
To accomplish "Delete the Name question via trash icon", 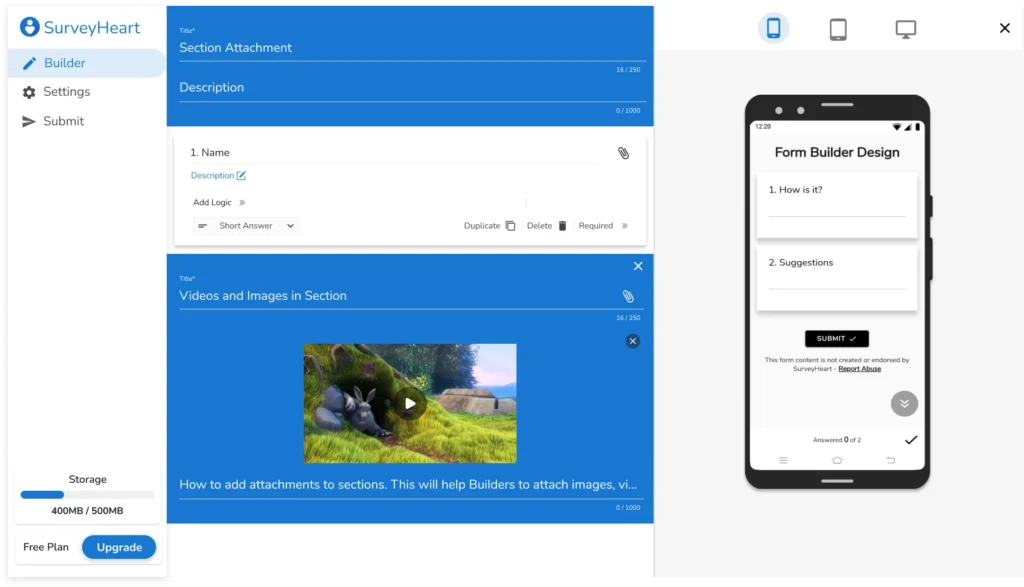I will pyautogui.click(x=562, y=226).
